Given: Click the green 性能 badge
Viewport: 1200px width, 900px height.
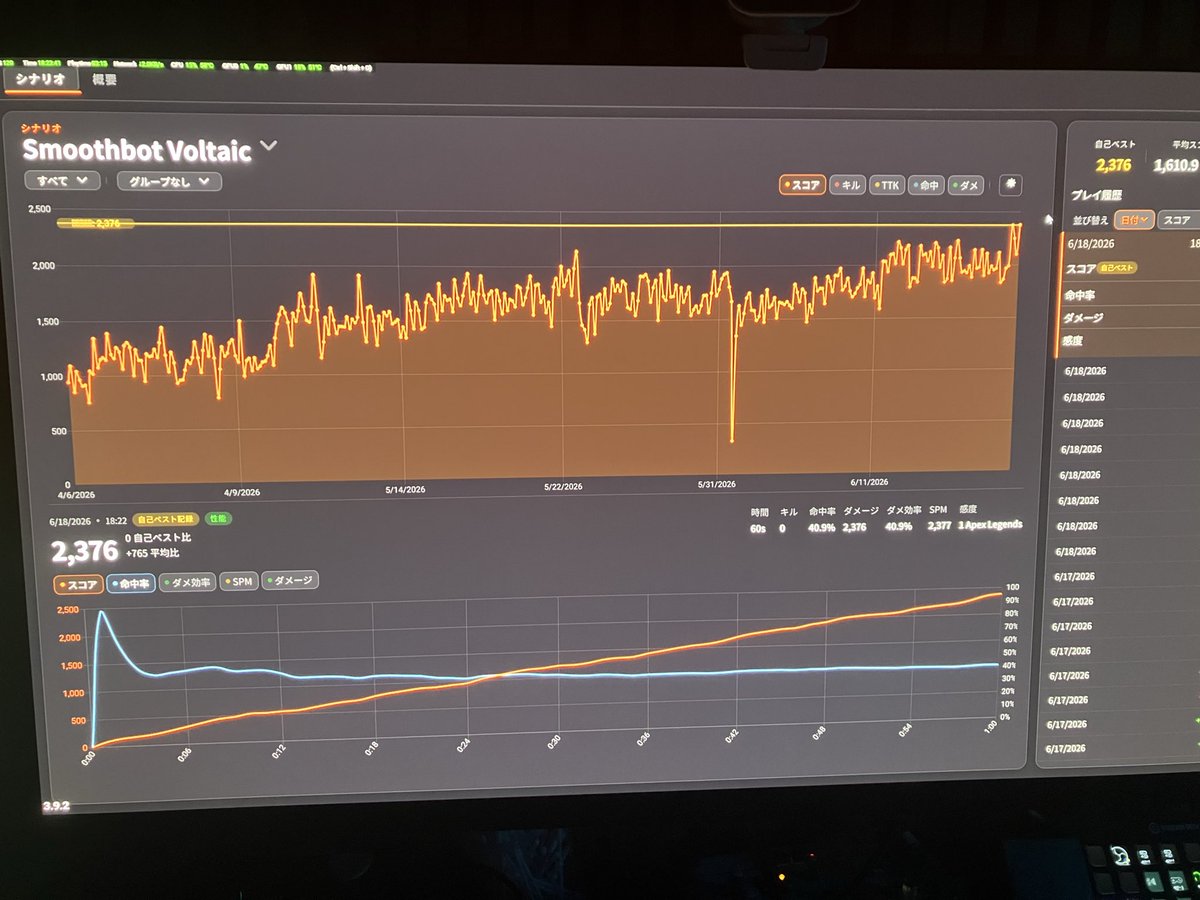Looking at the screenshot, I should (x=216, y=519).
